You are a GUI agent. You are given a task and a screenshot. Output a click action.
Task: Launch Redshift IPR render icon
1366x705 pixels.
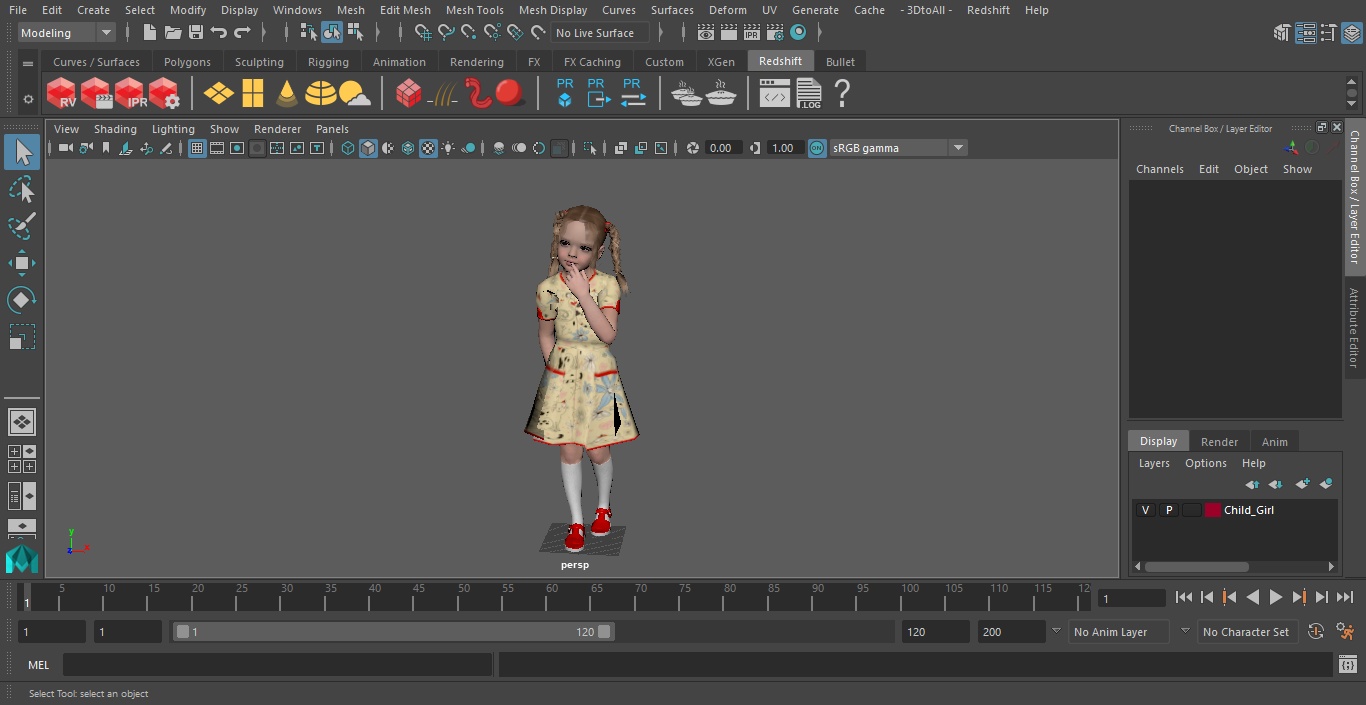130,94
